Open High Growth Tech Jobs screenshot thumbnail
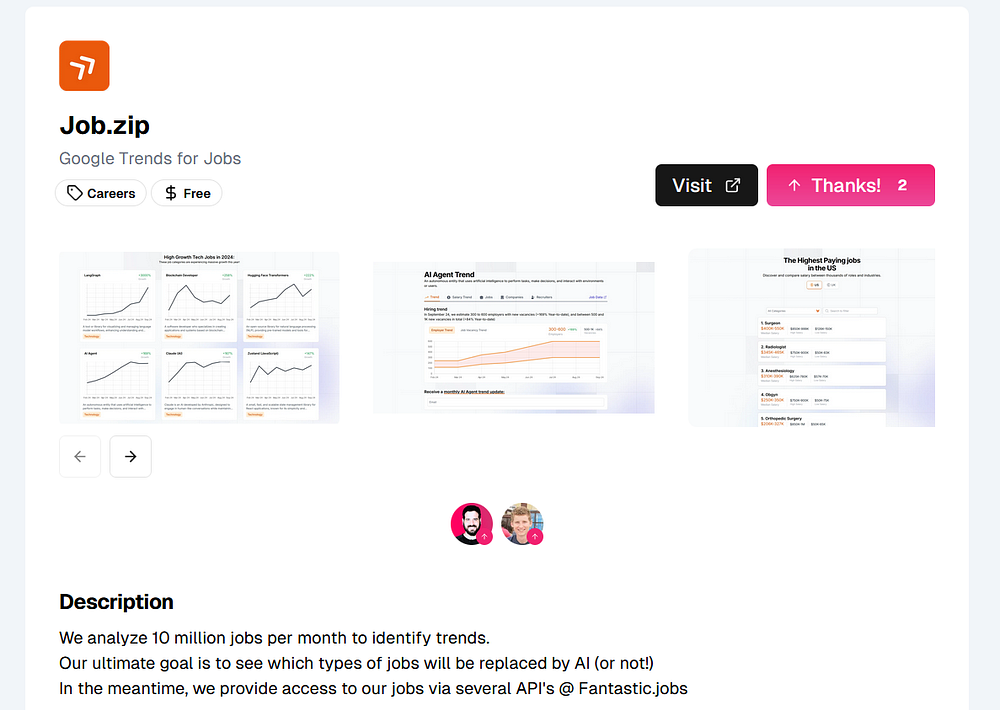Image resolution: width=1000 pixels, height=710 pixels. click(200, 337)
